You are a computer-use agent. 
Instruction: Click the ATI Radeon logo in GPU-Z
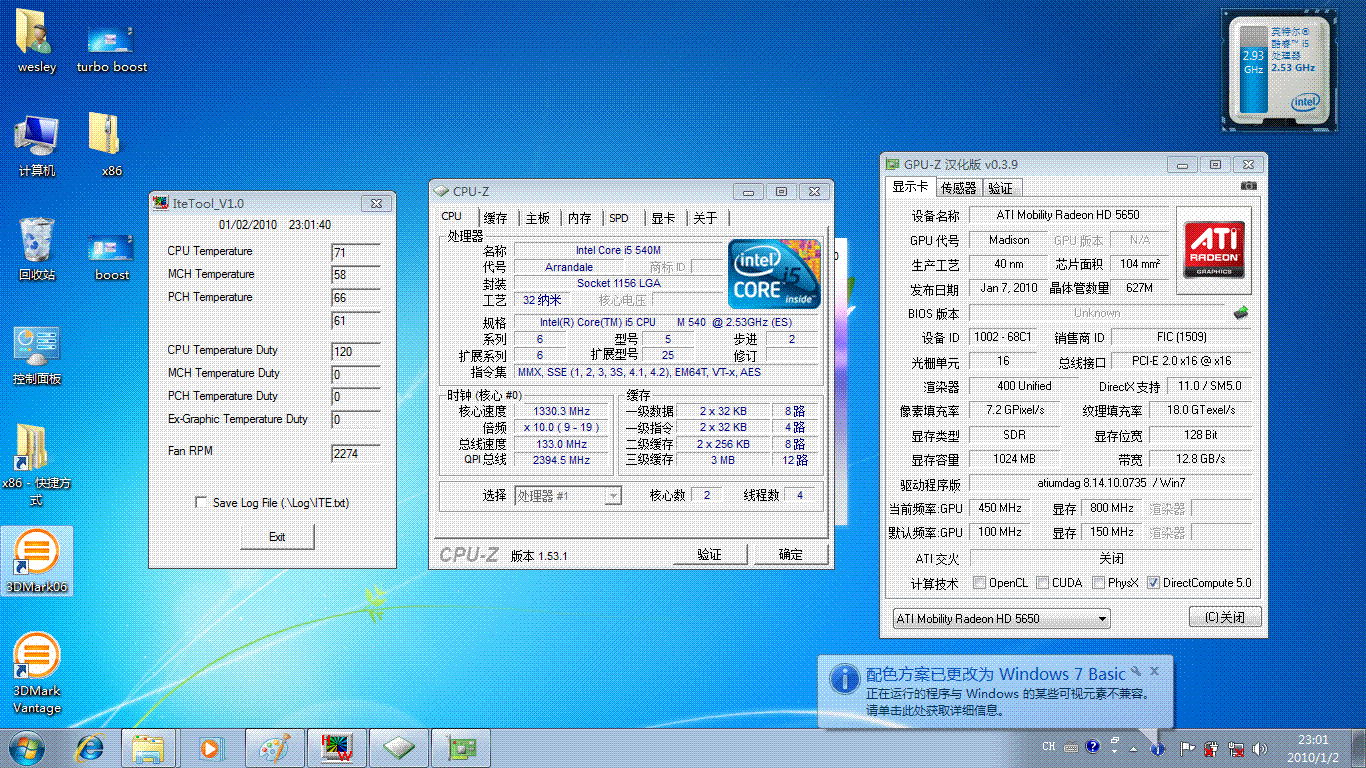[1214, 250]
